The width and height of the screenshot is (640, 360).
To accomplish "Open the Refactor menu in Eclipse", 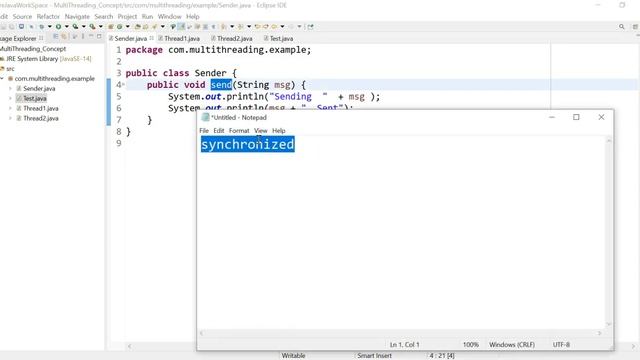I will 48,16.
